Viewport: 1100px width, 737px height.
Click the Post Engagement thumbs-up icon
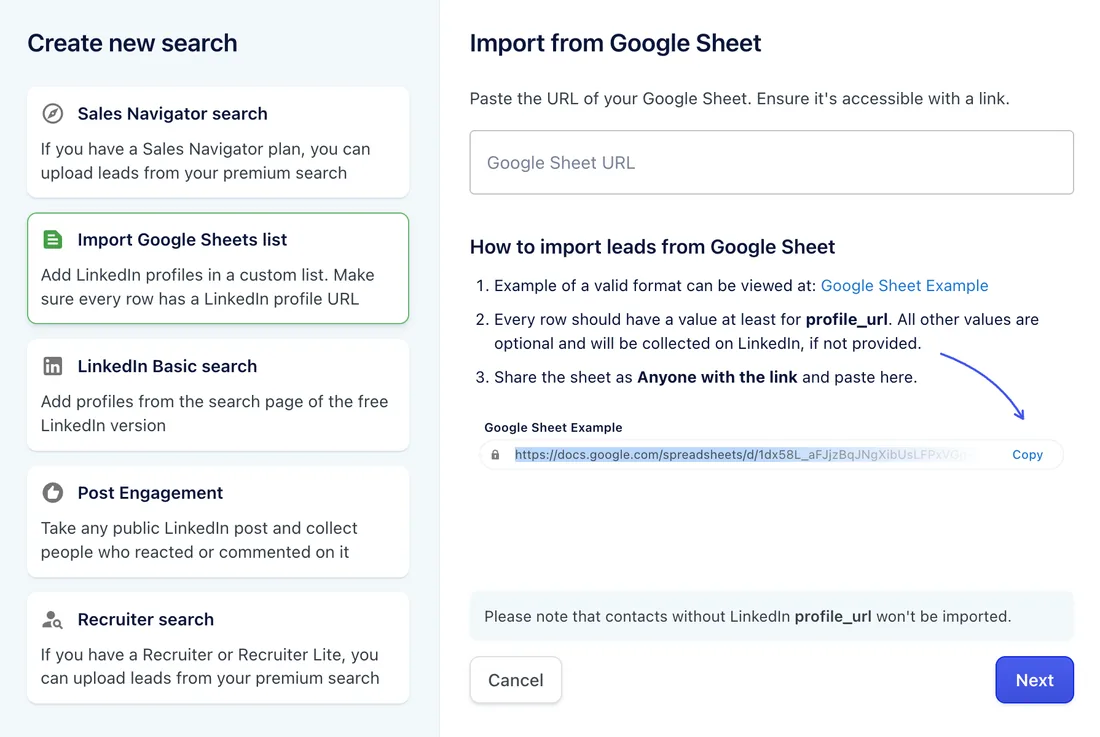click(53, 492)
